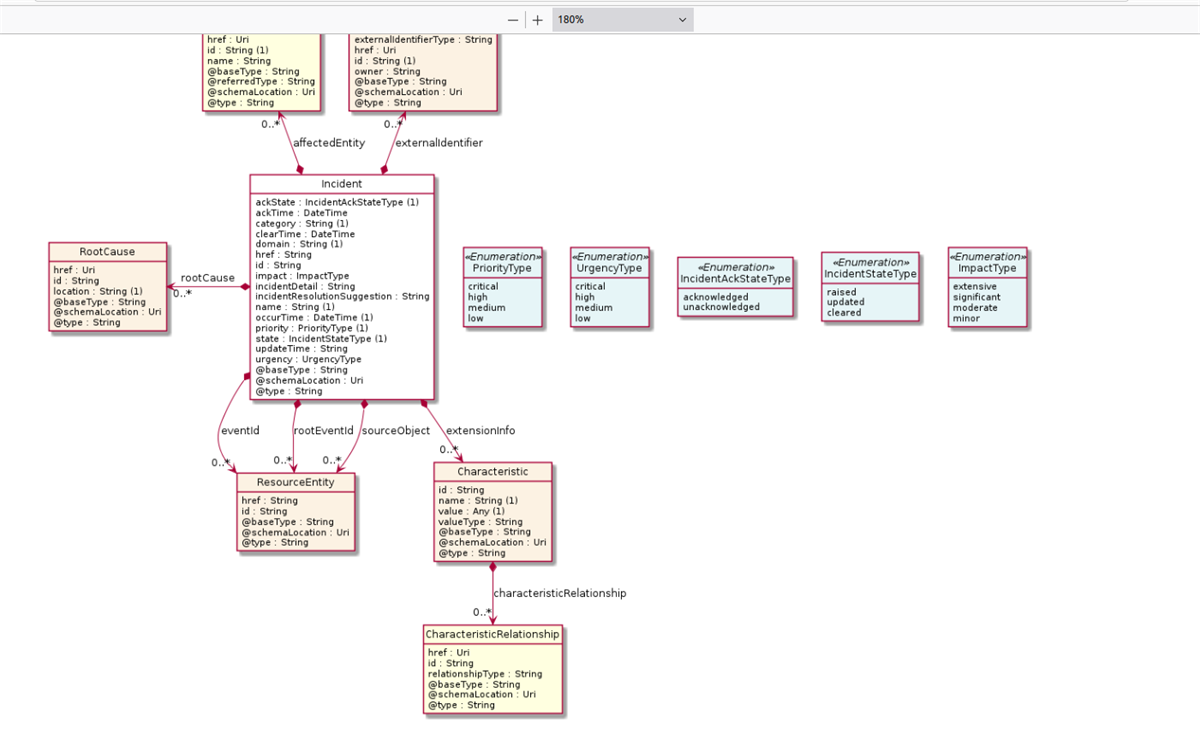Click the eventId association label
Viewport: 1200px width, 740px height.
(239, 431)
